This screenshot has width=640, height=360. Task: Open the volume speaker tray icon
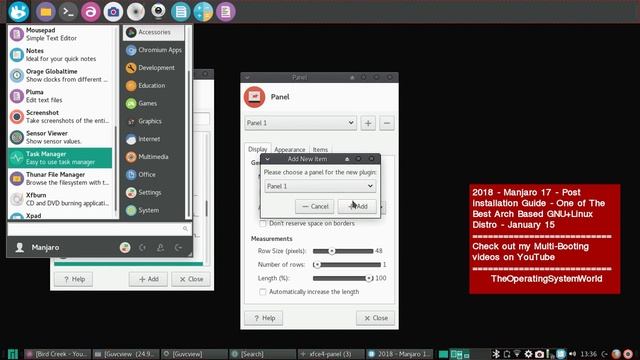click(x=573, y=354)
